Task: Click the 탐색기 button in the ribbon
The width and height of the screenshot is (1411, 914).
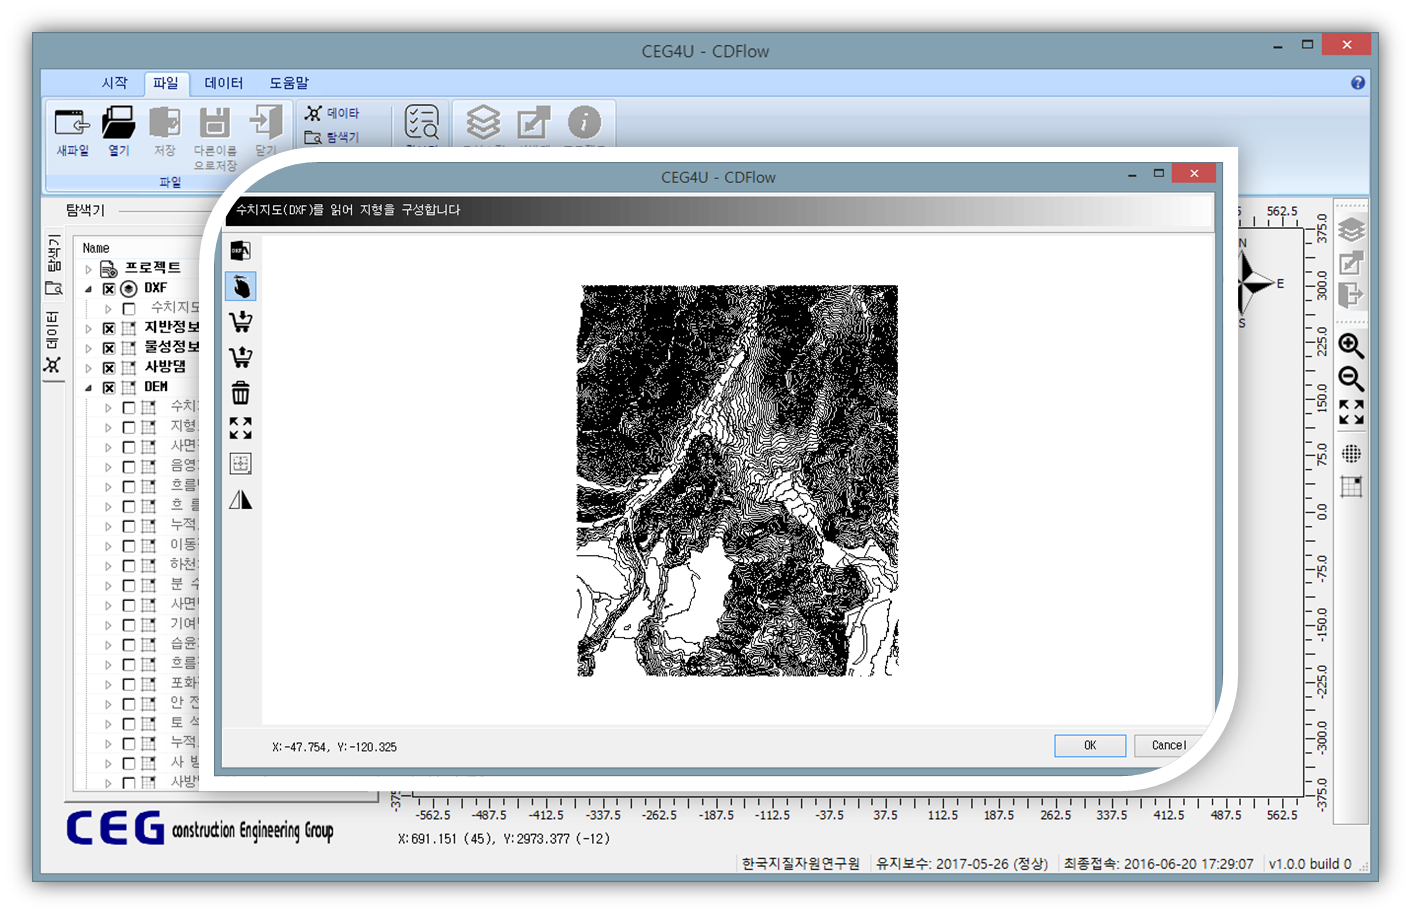Action: [x=333, y=137]
